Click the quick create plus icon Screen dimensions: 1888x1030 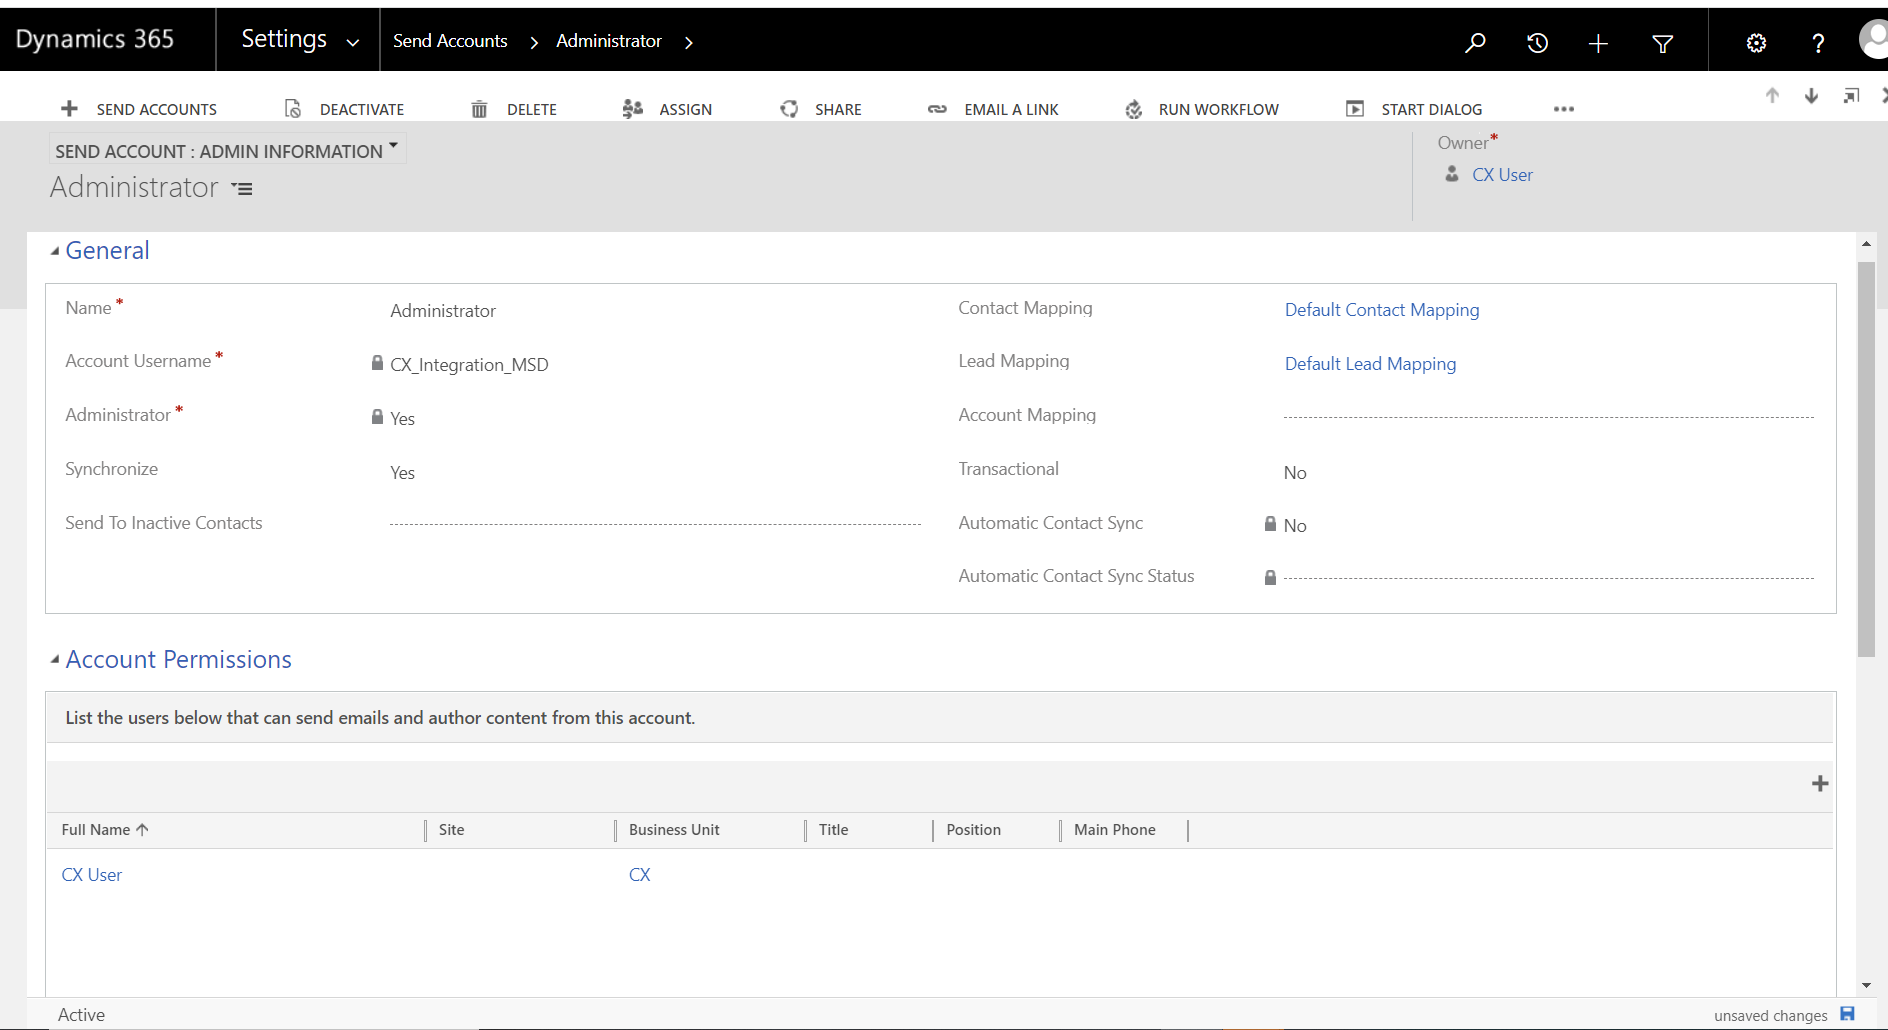click(1598, 43)
